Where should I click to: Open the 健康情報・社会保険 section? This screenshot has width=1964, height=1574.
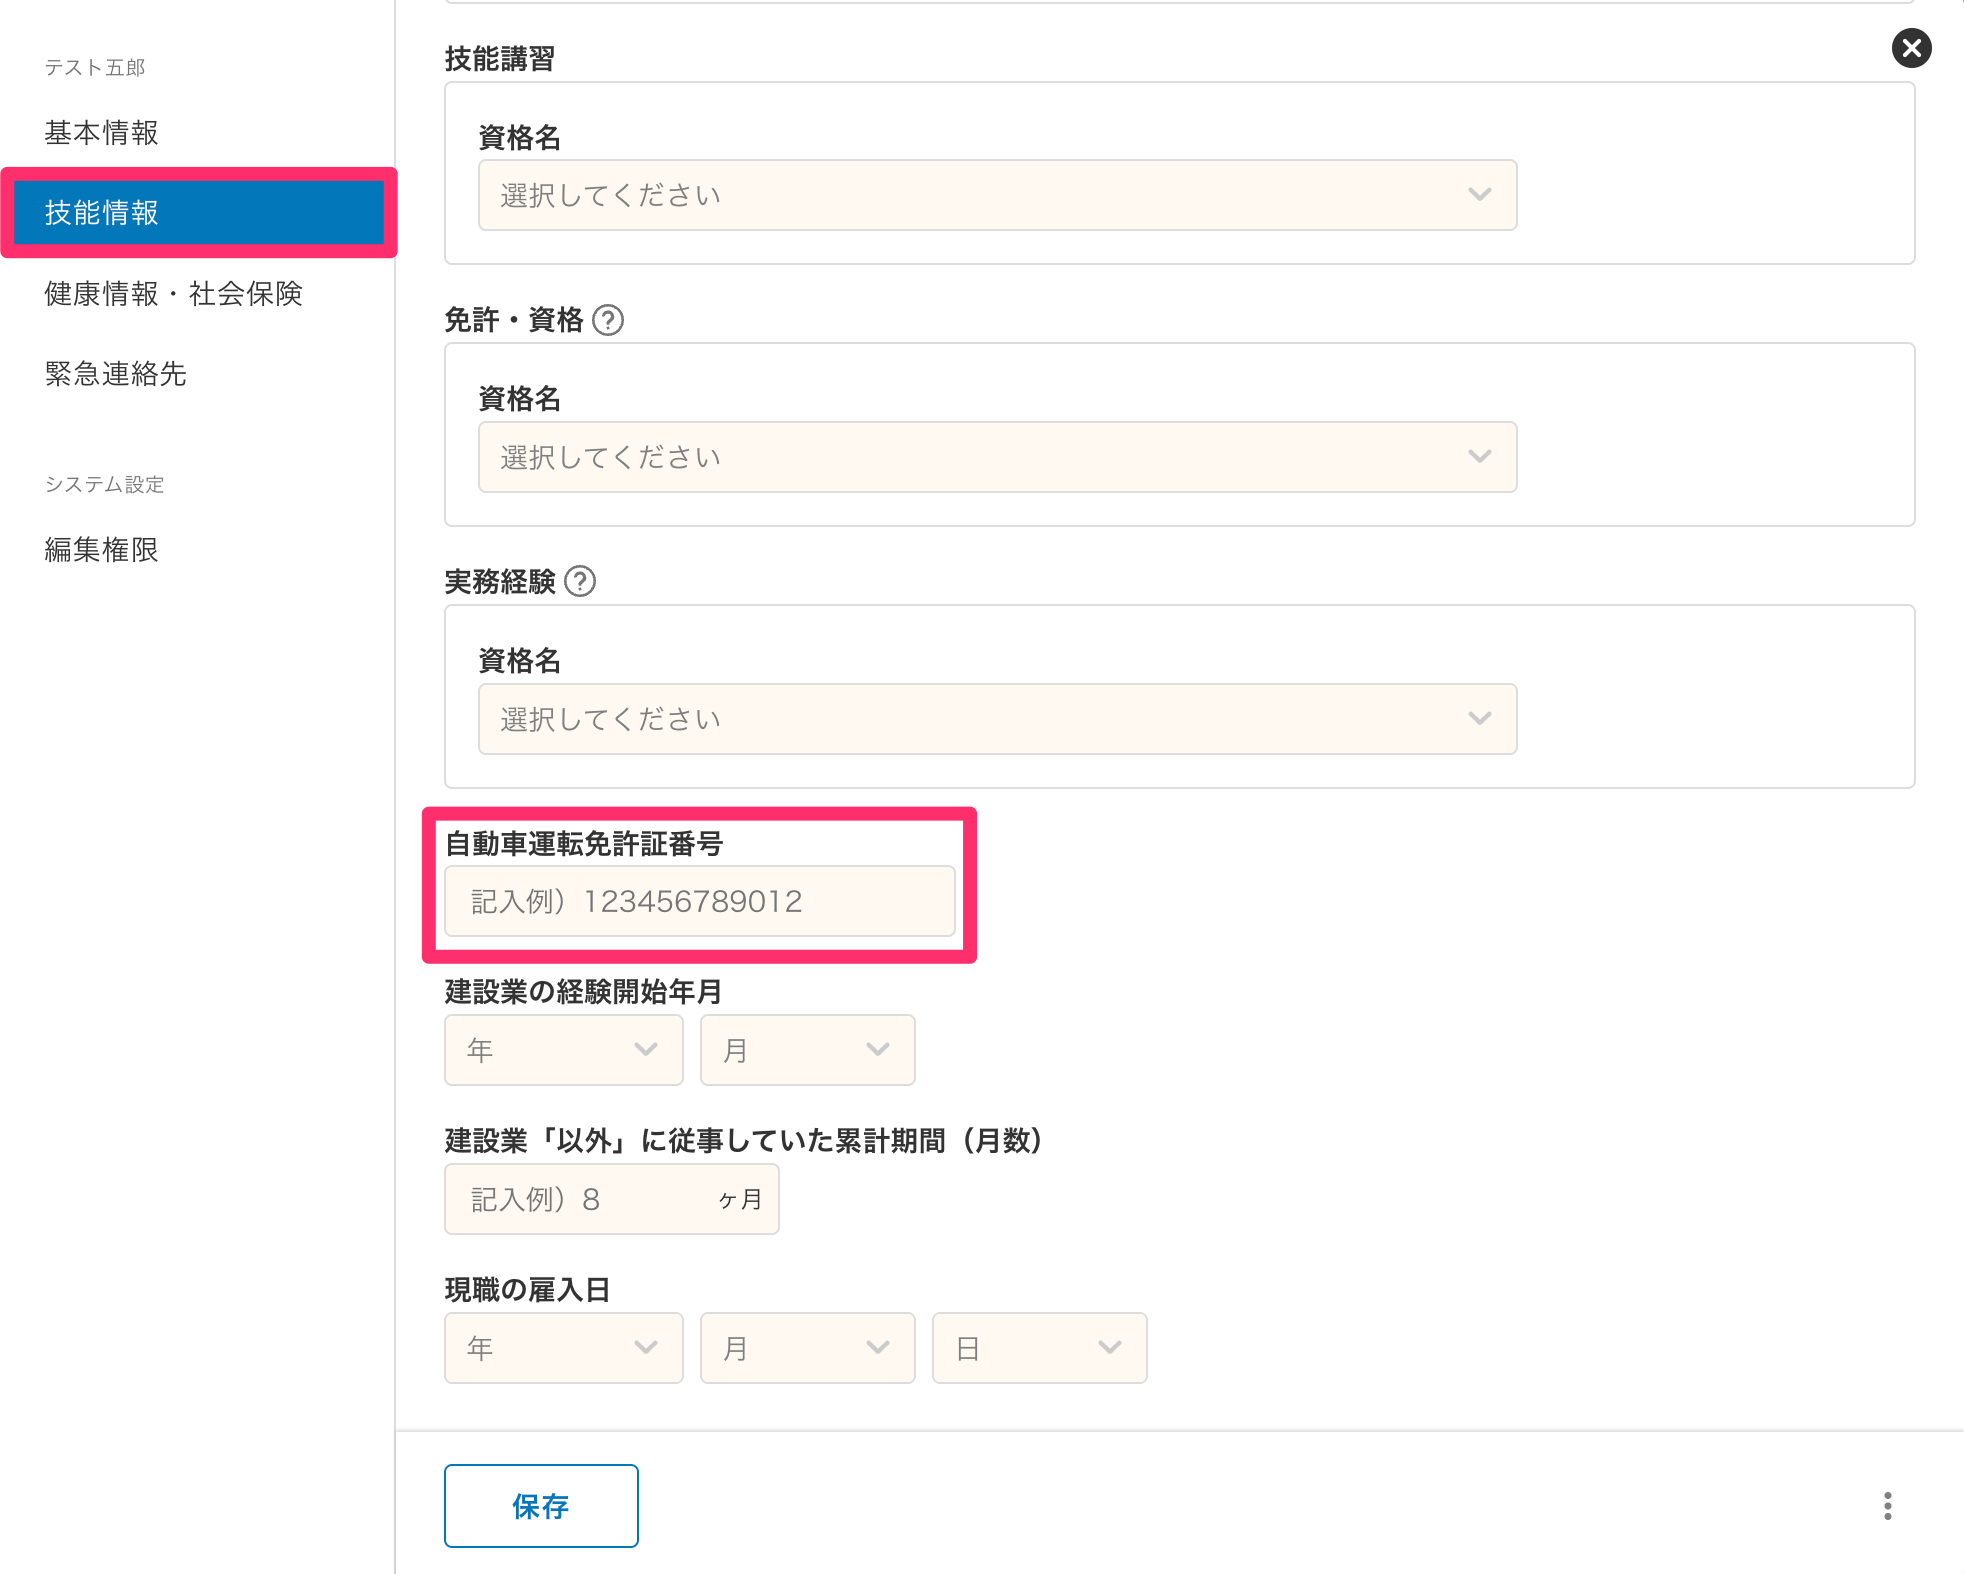tap(173, 294)
